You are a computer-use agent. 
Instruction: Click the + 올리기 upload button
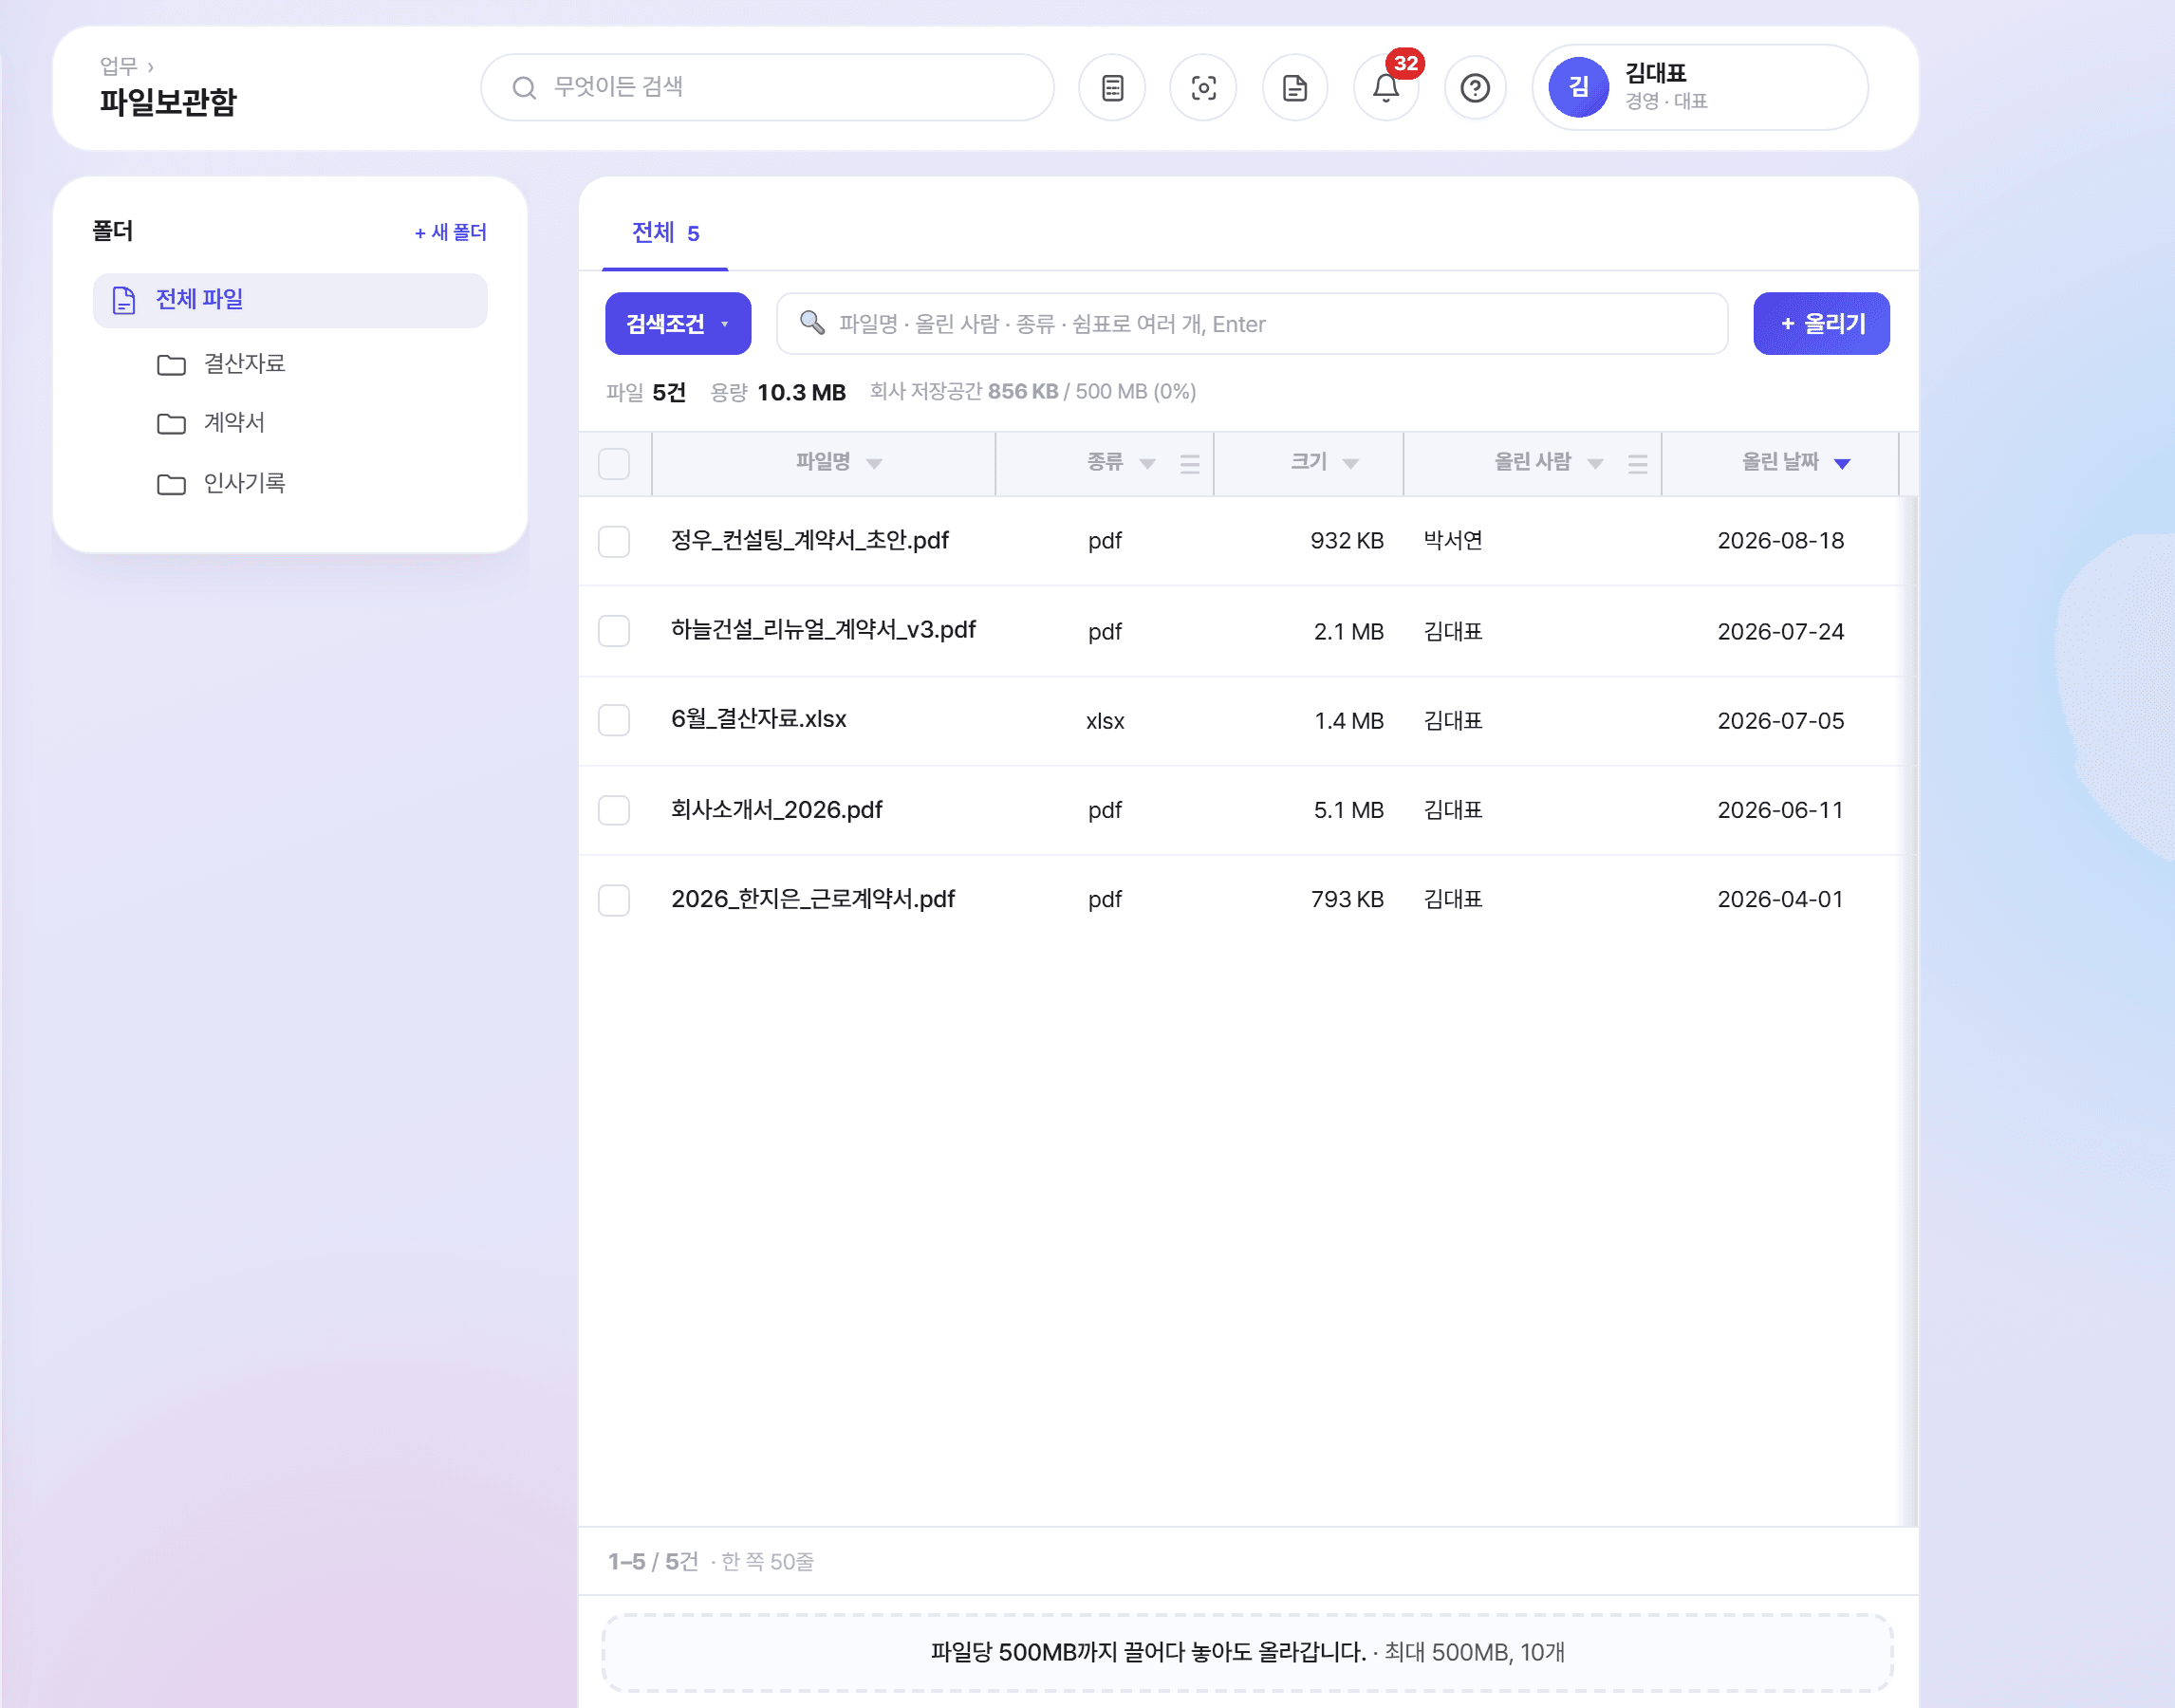(1821, 323)
